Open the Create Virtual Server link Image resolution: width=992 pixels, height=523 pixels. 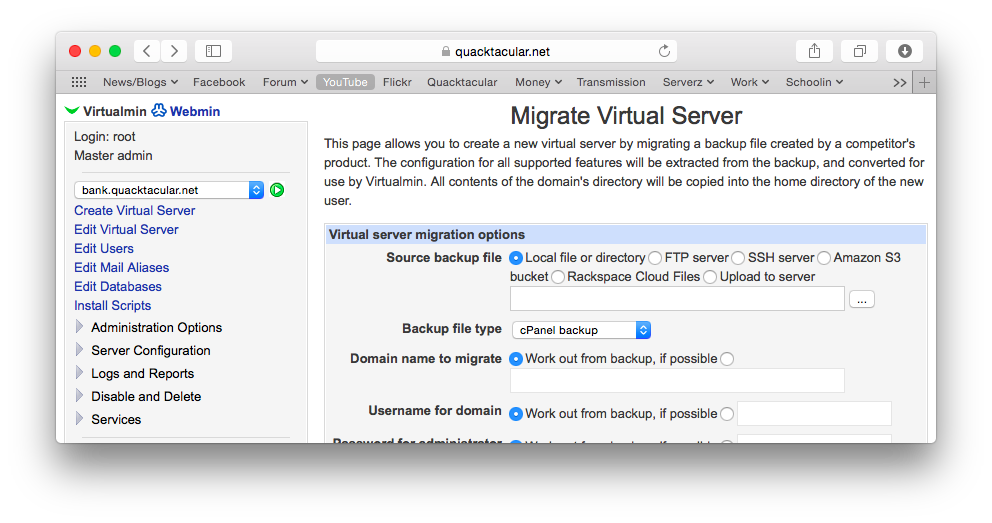click(x=135, y=211)
